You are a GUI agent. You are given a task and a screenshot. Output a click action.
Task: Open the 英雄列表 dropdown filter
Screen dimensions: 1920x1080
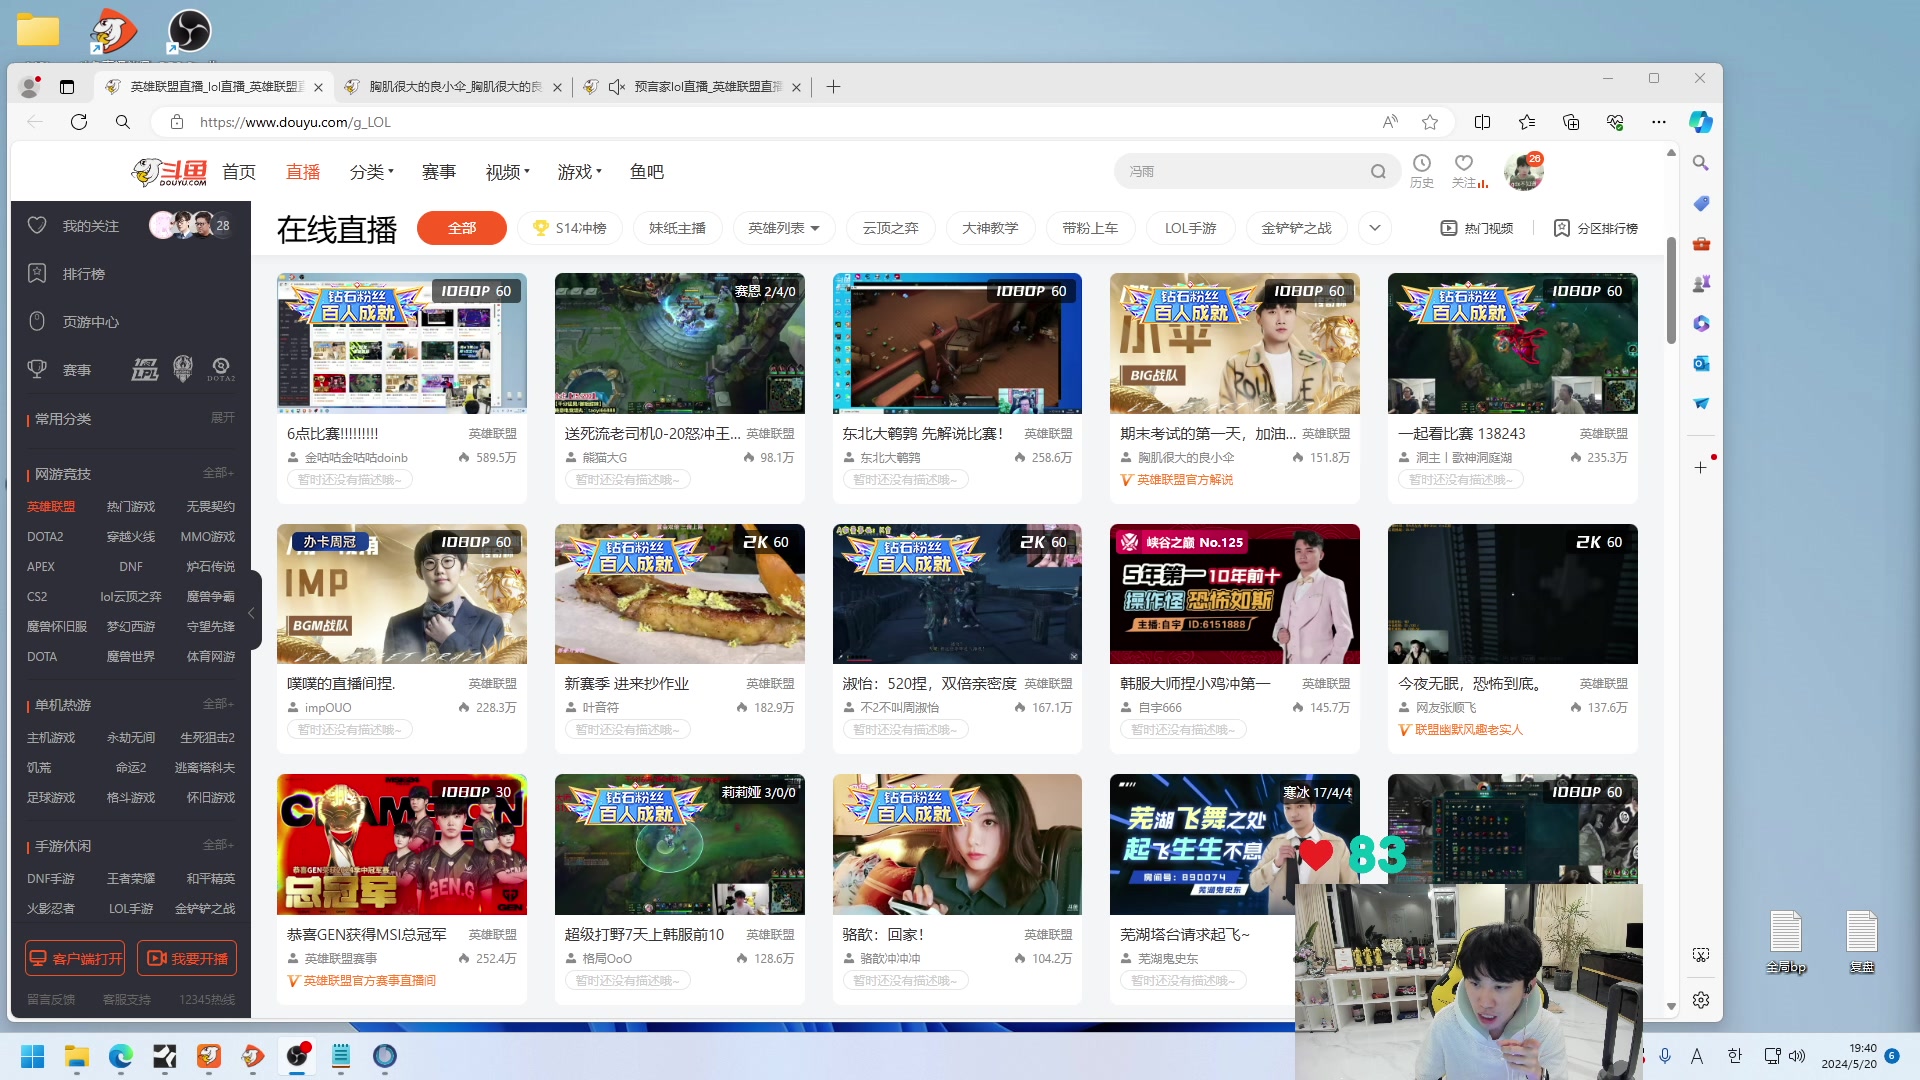coord(784,228)
